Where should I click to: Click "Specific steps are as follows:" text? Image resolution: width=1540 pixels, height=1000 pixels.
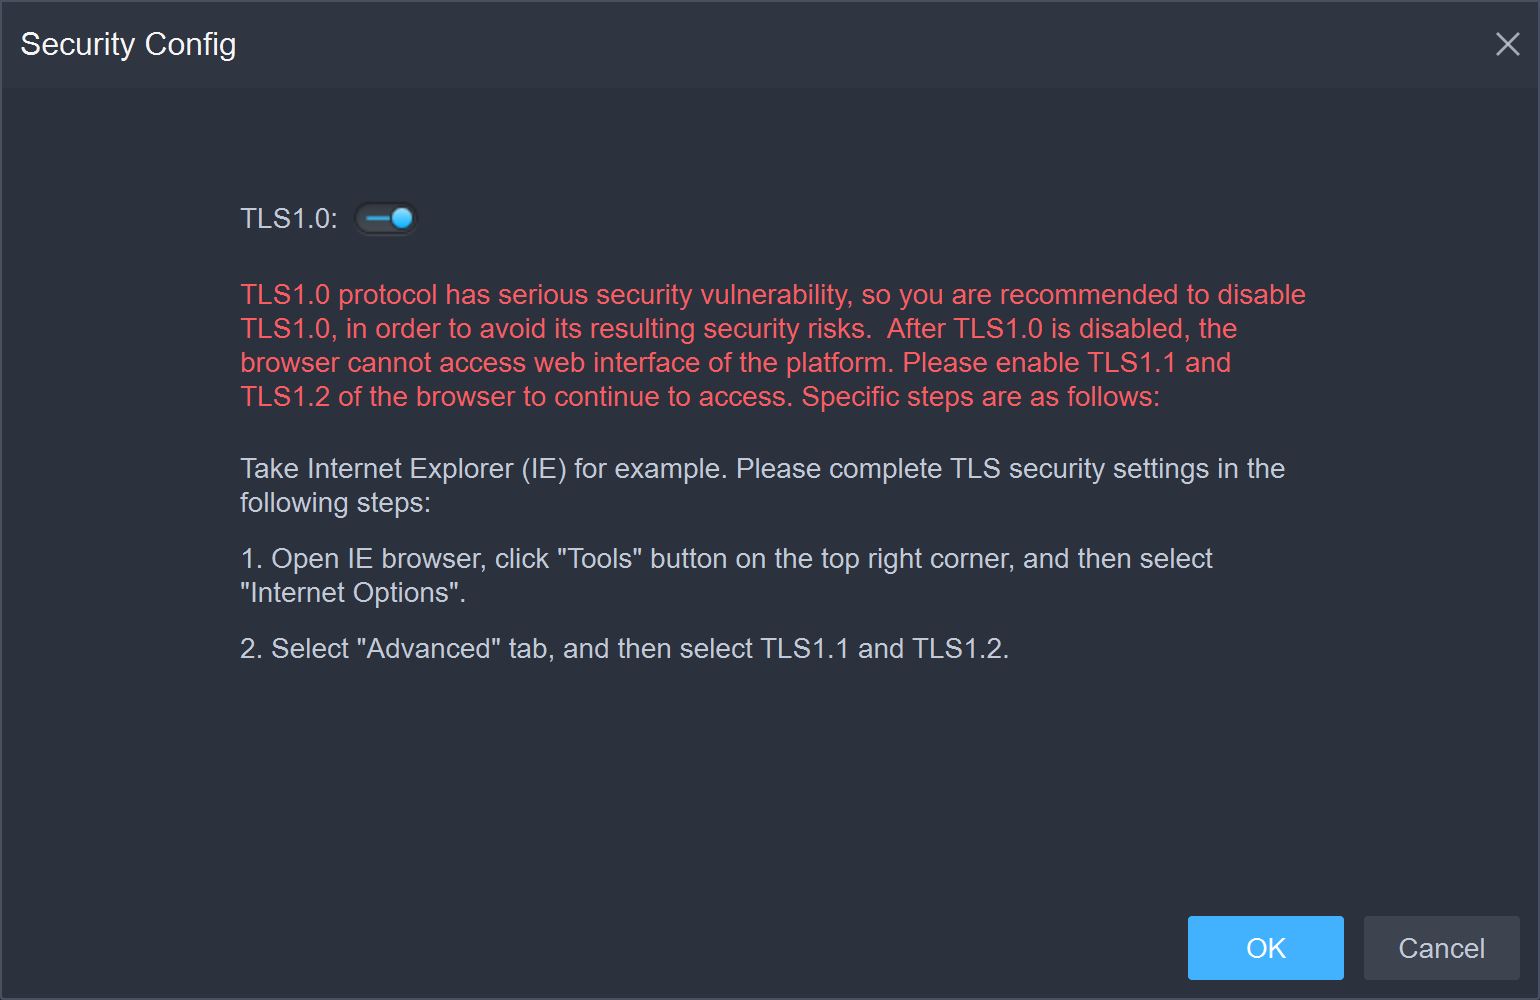[980, 397]
